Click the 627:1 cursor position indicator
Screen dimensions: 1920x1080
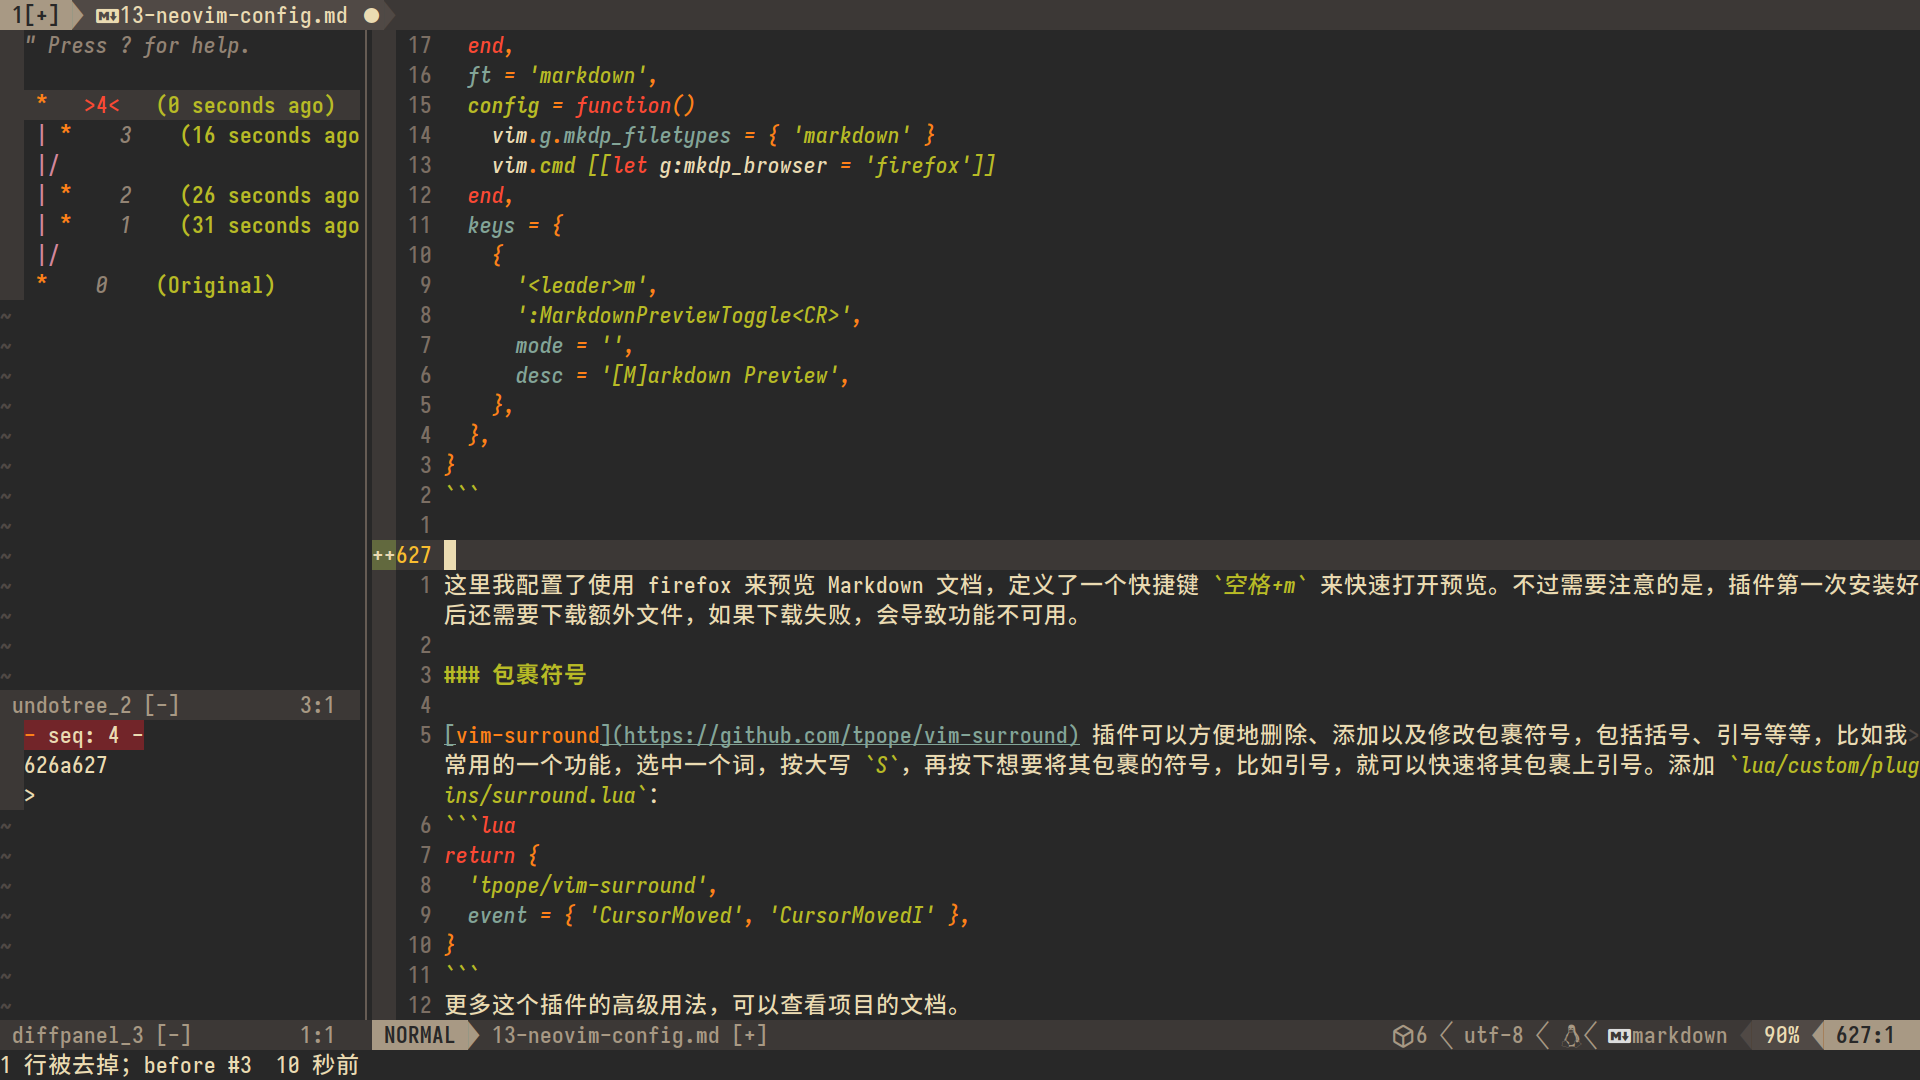[1865, 1036]
